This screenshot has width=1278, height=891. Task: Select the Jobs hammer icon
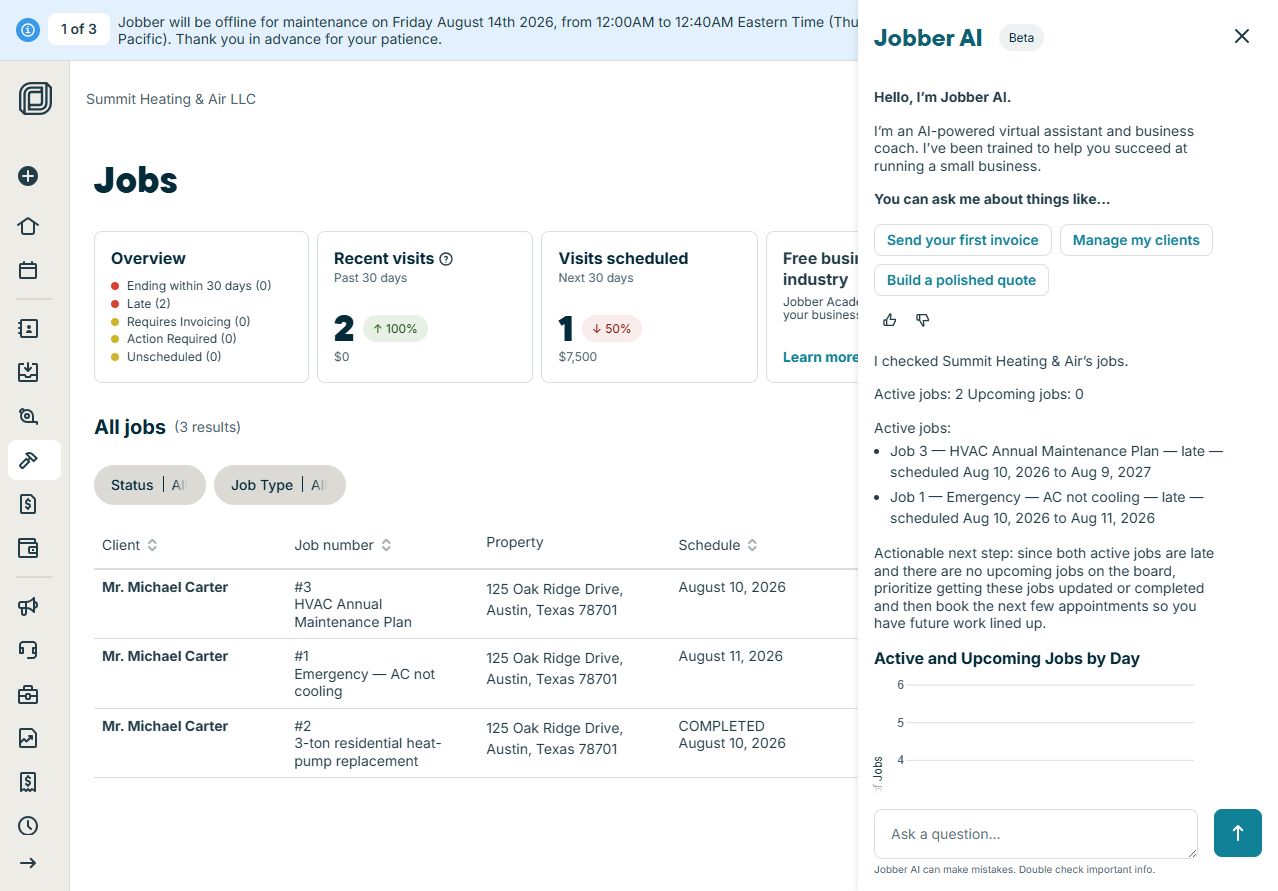pos(28,460)
